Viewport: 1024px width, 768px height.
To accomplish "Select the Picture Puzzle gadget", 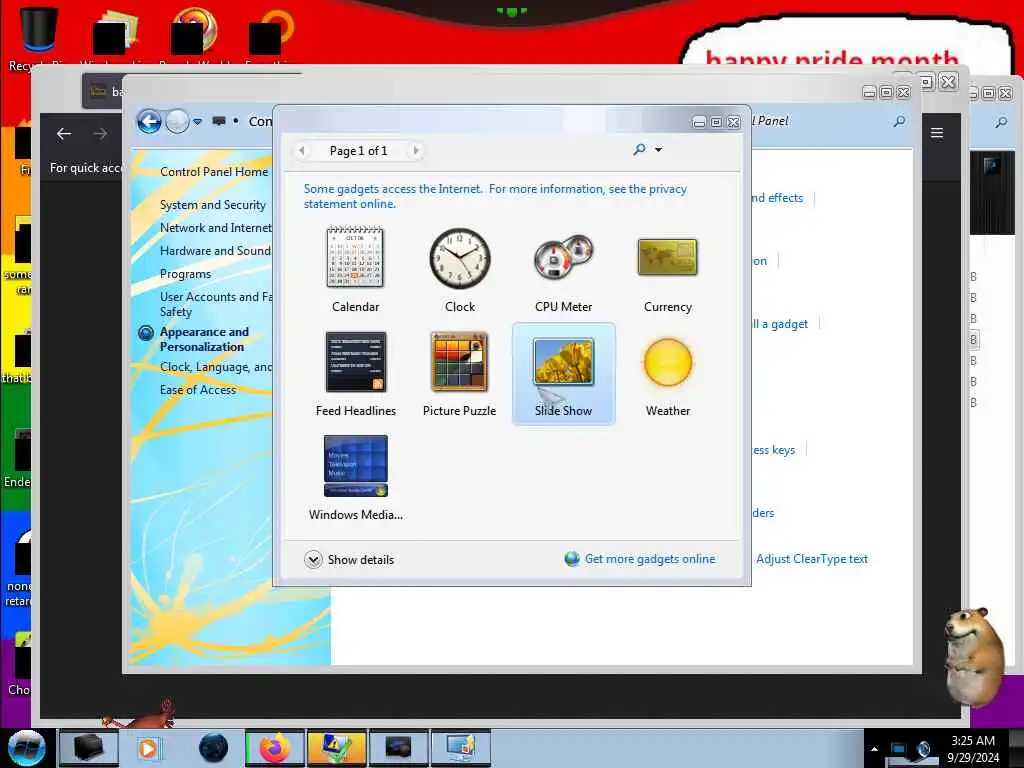I will click(460, 374).
